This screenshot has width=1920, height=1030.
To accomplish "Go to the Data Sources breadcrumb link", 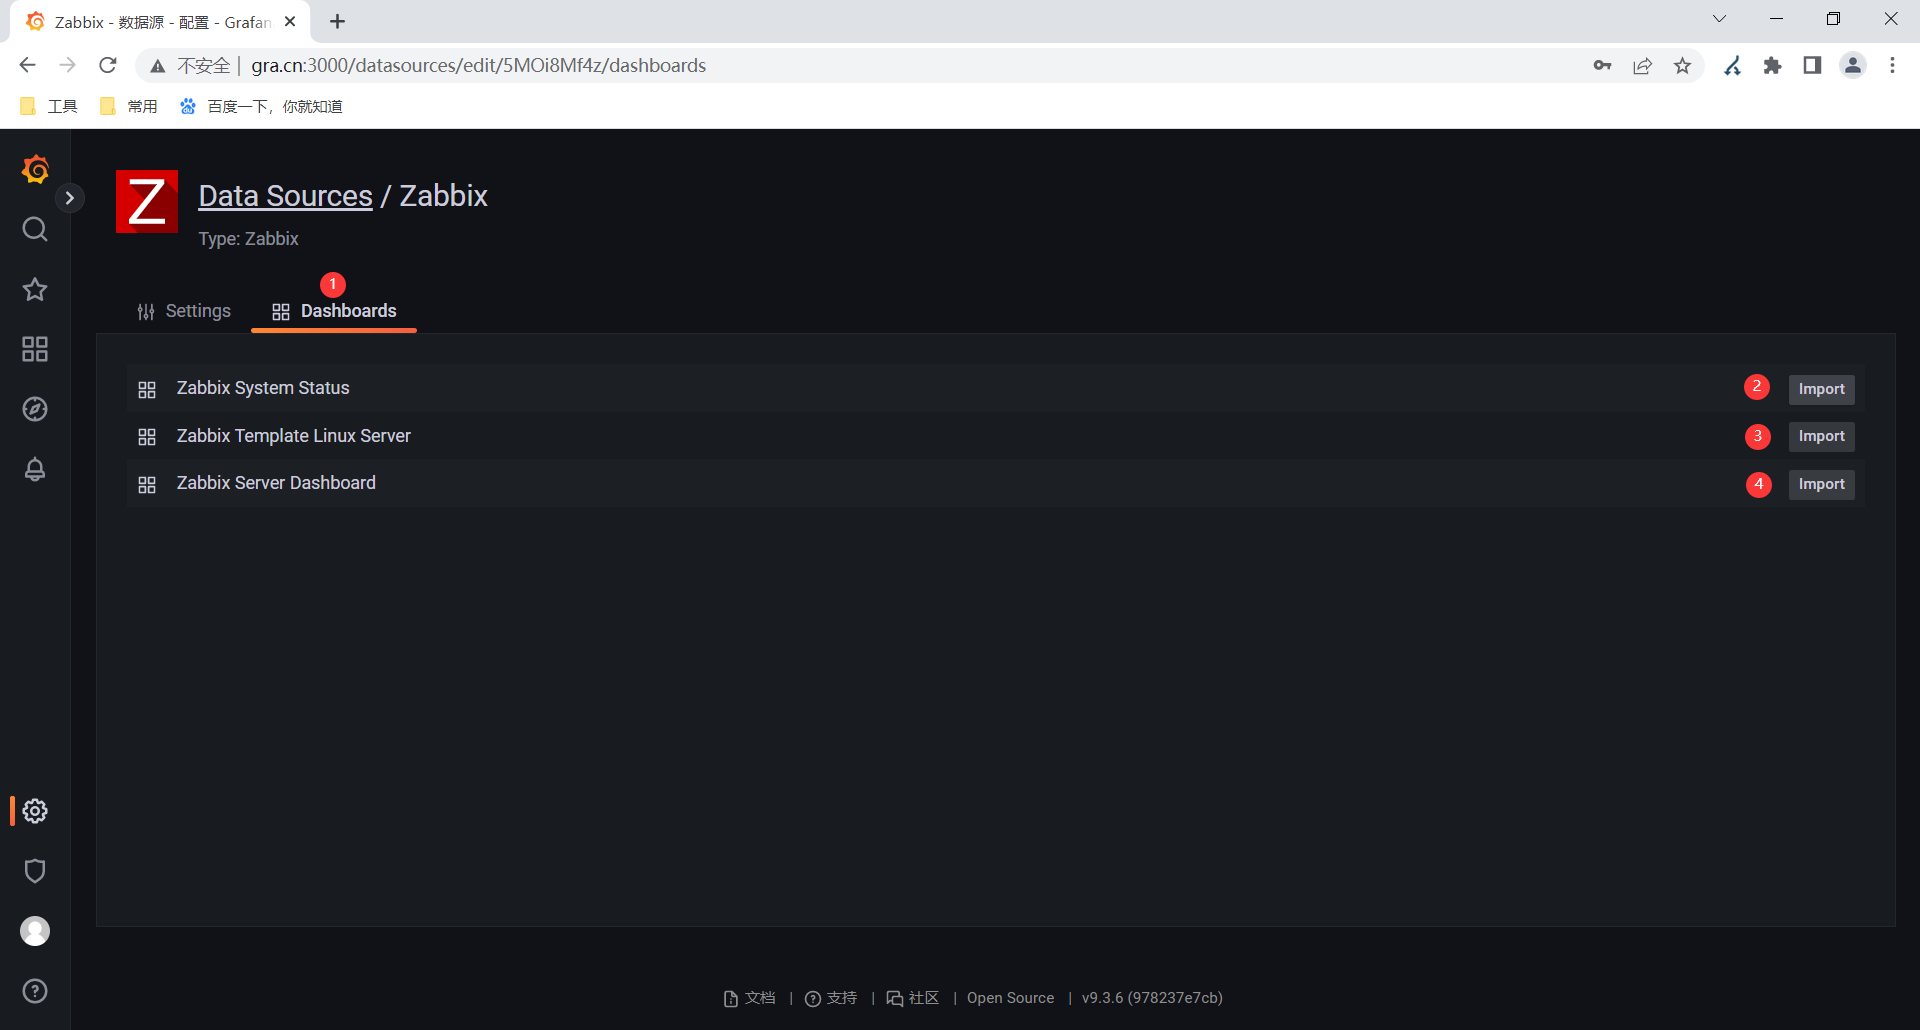I will pos(285,196).
